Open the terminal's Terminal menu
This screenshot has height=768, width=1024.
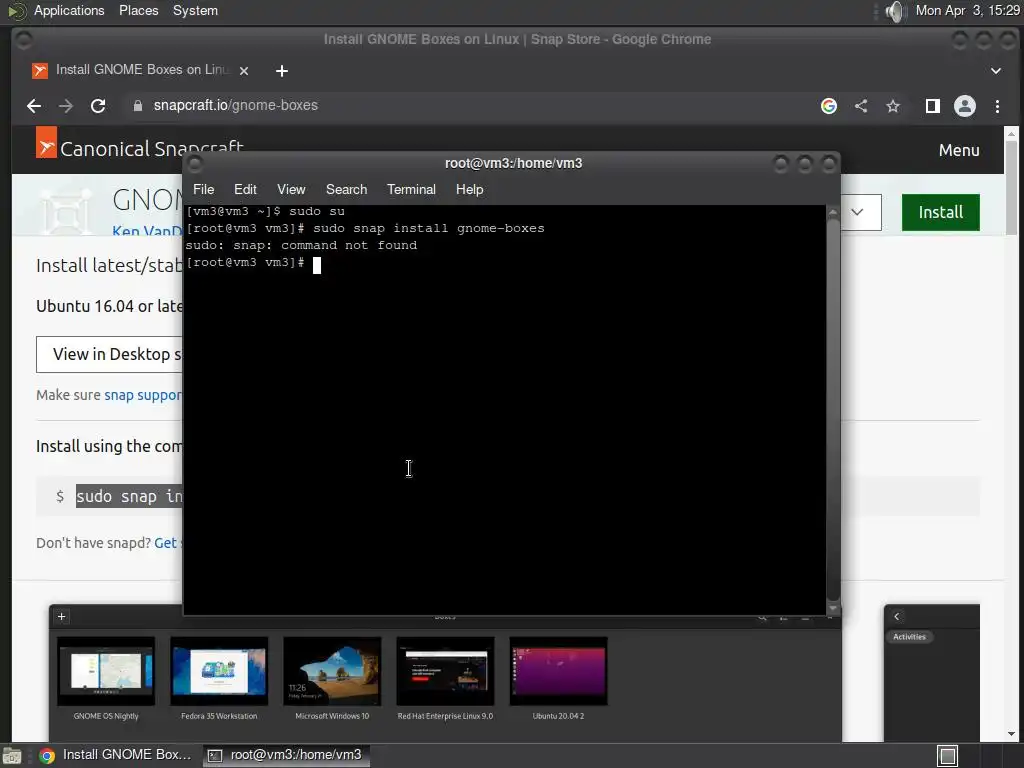point(411,189)
